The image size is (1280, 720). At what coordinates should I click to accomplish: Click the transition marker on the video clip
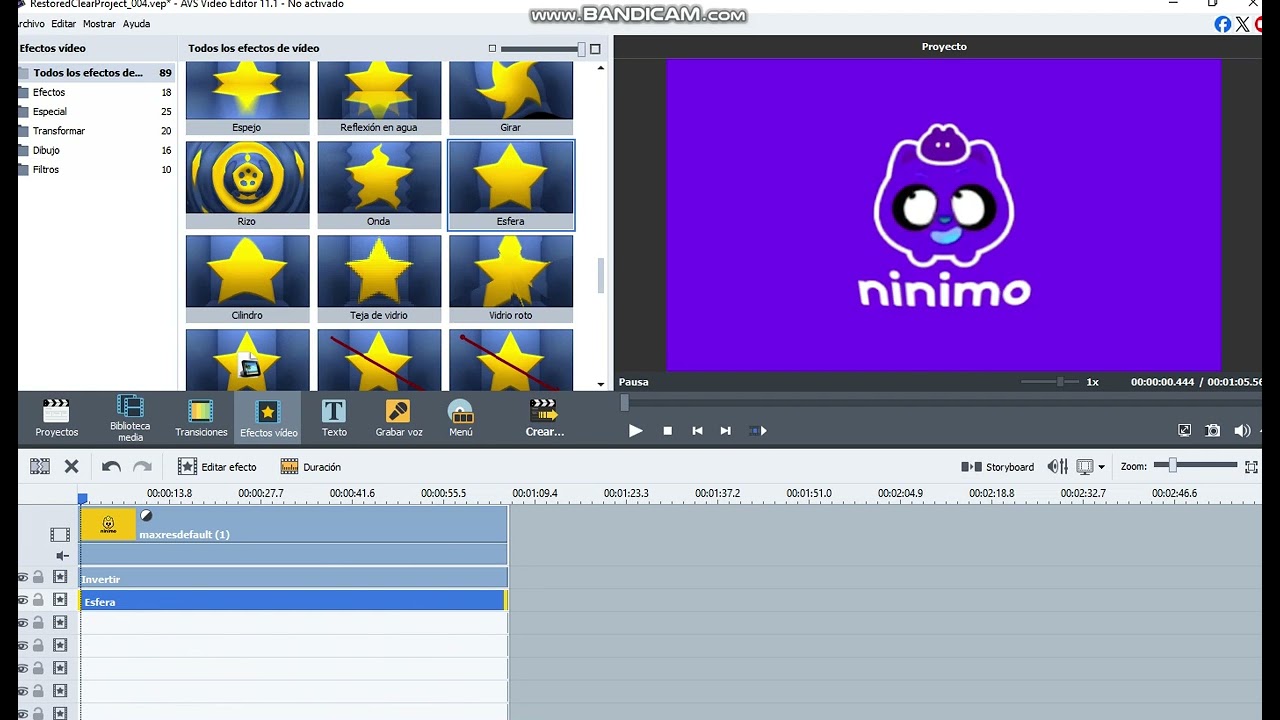pos(146,516)
